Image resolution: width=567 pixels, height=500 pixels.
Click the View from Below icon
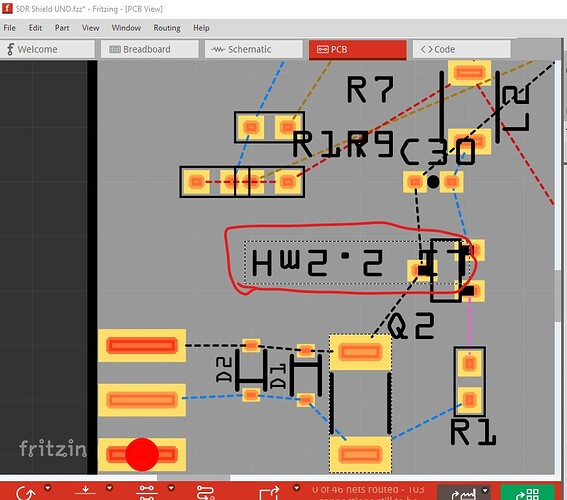85,492
